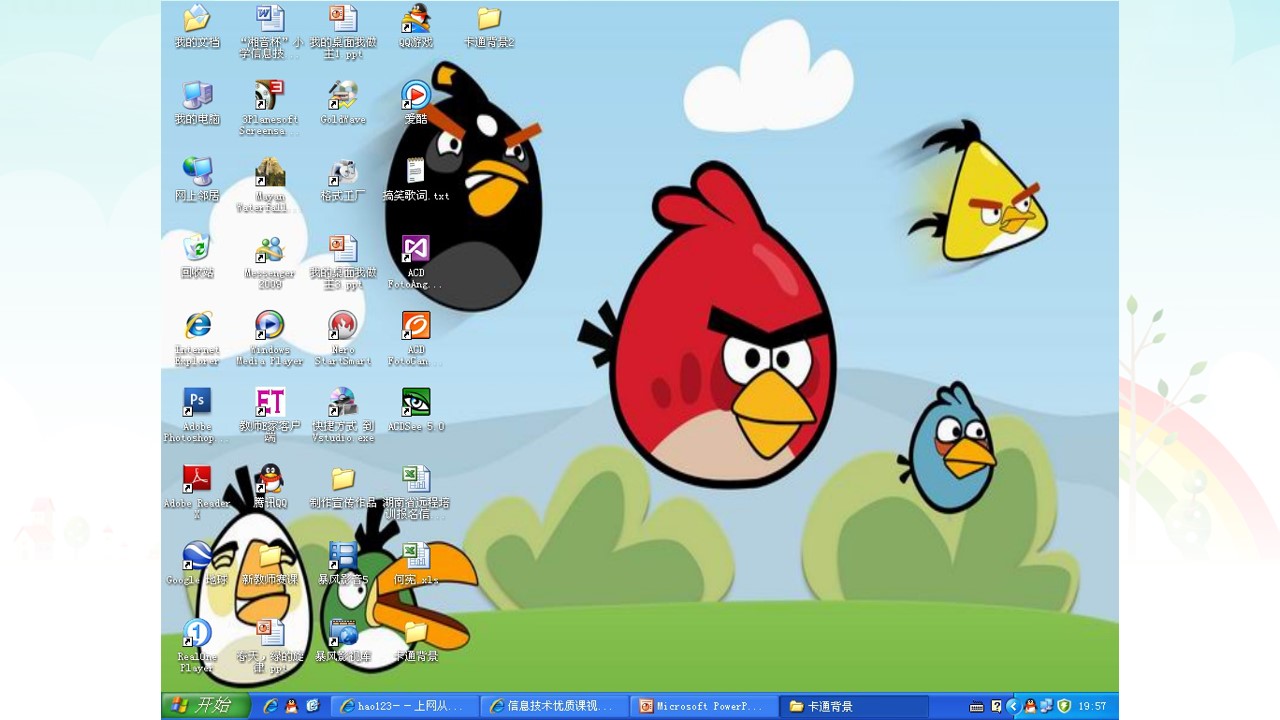Switch to hao123 browser taskbar window

(x=405, y=706)
